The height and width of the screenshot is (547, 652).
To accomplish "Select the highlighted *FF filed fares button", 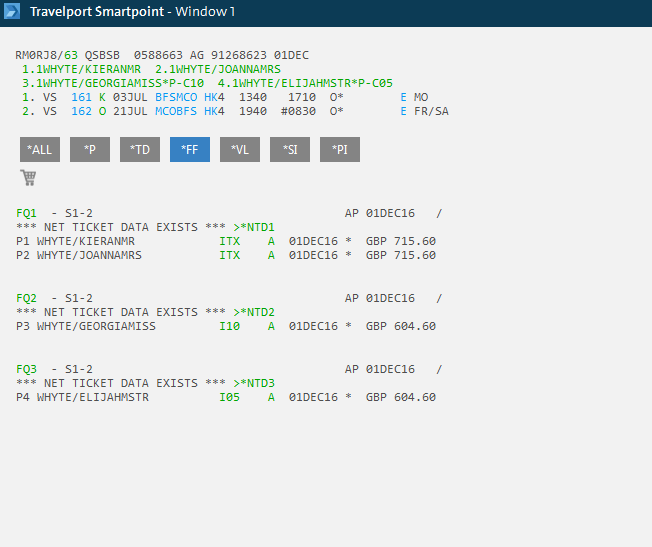I will (190, 149).
